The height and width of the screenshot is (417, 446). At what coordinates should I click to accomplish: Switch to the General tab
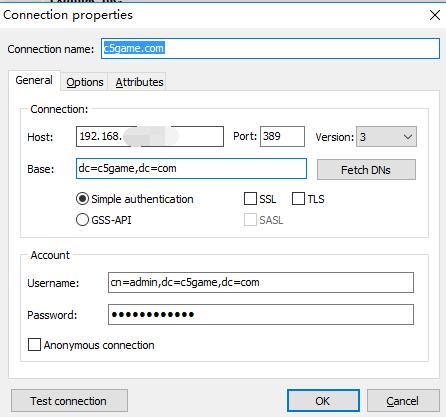tap(34, 80)
